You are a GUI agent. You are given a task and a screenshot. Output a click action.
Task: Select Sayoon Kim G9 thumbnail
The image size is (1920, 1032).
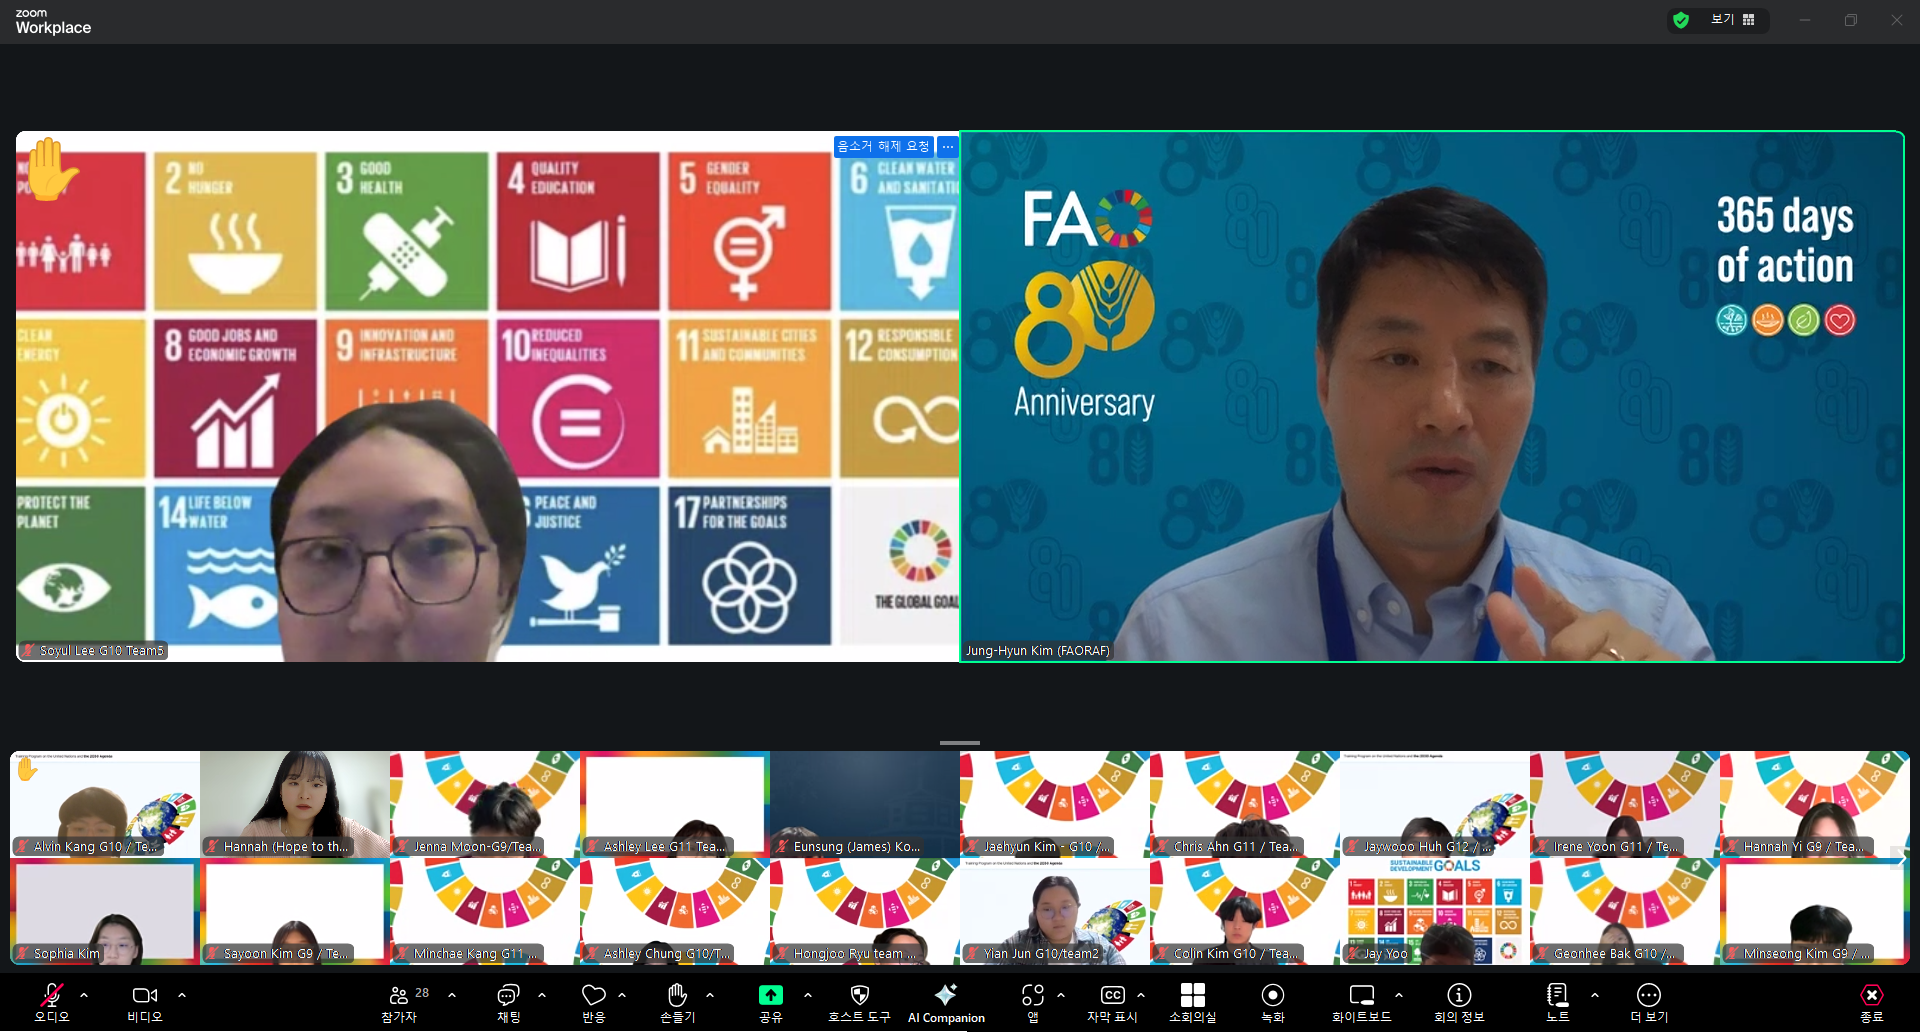pos(295,912)
